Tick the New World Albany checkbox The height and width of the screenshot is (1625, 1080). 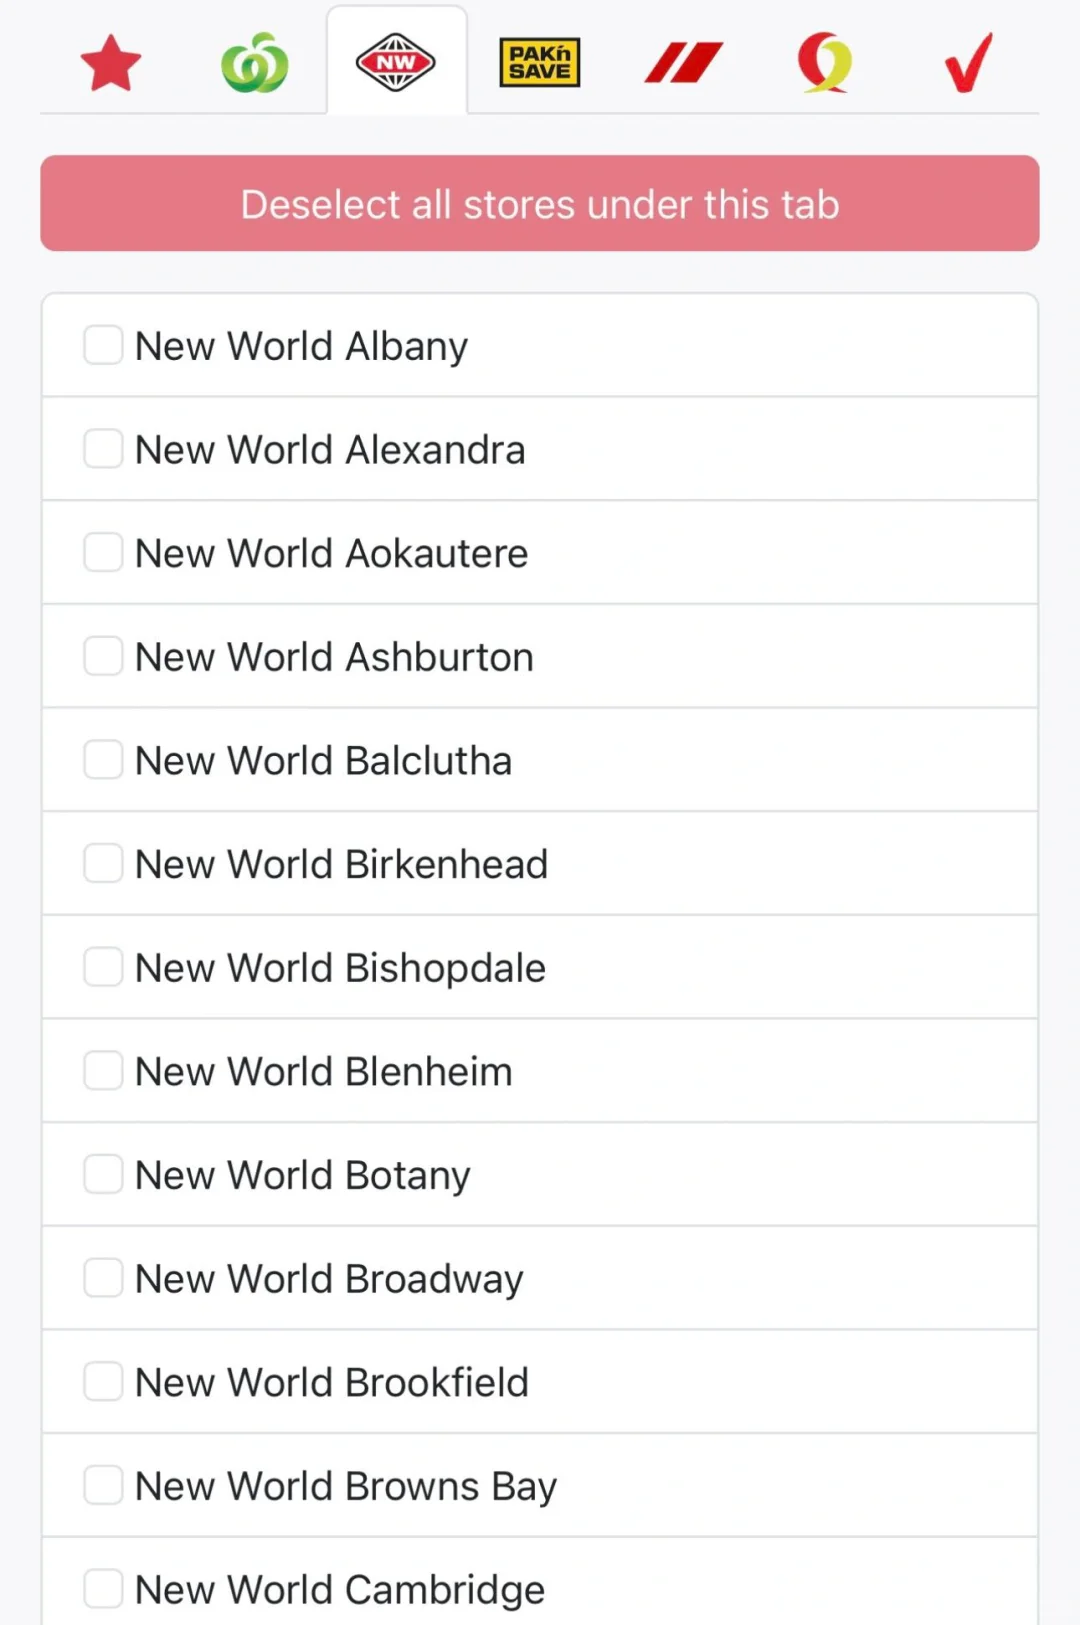(103, 345)
